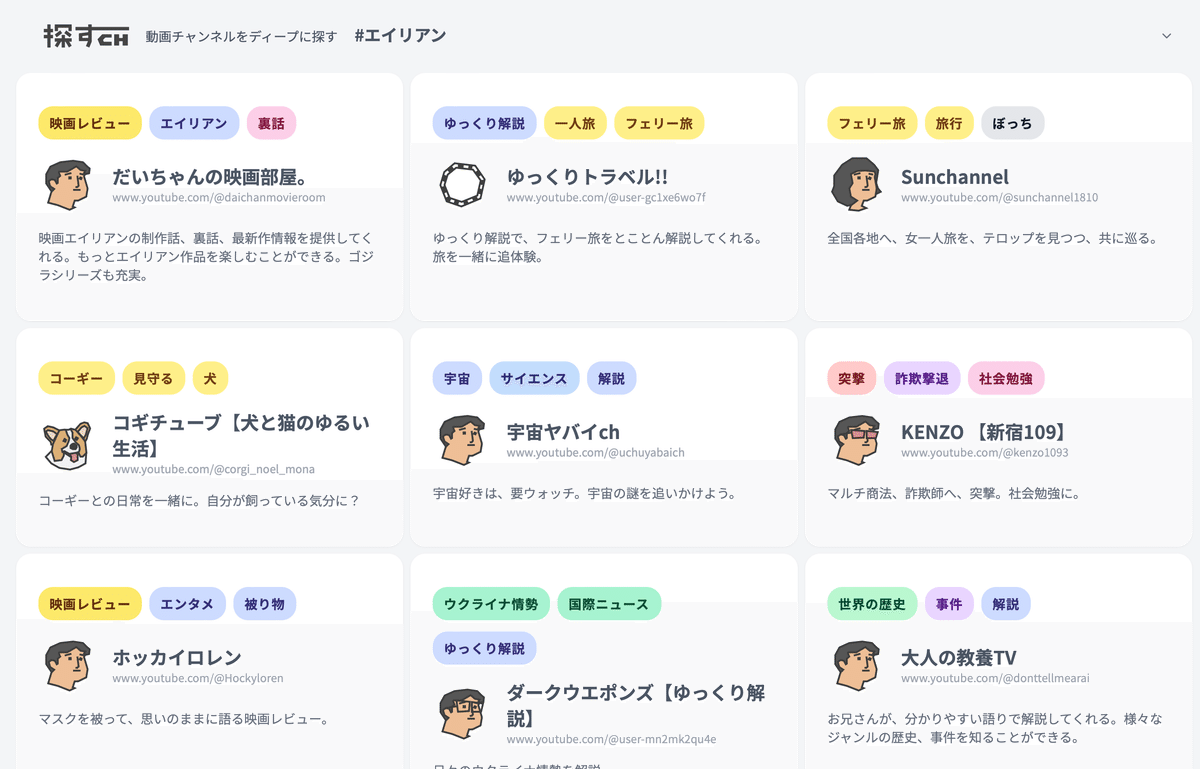The image size is (1200, 769).
Task: Select 解説 tag on 大人の教養TV card
Action: coord(1006,604)
